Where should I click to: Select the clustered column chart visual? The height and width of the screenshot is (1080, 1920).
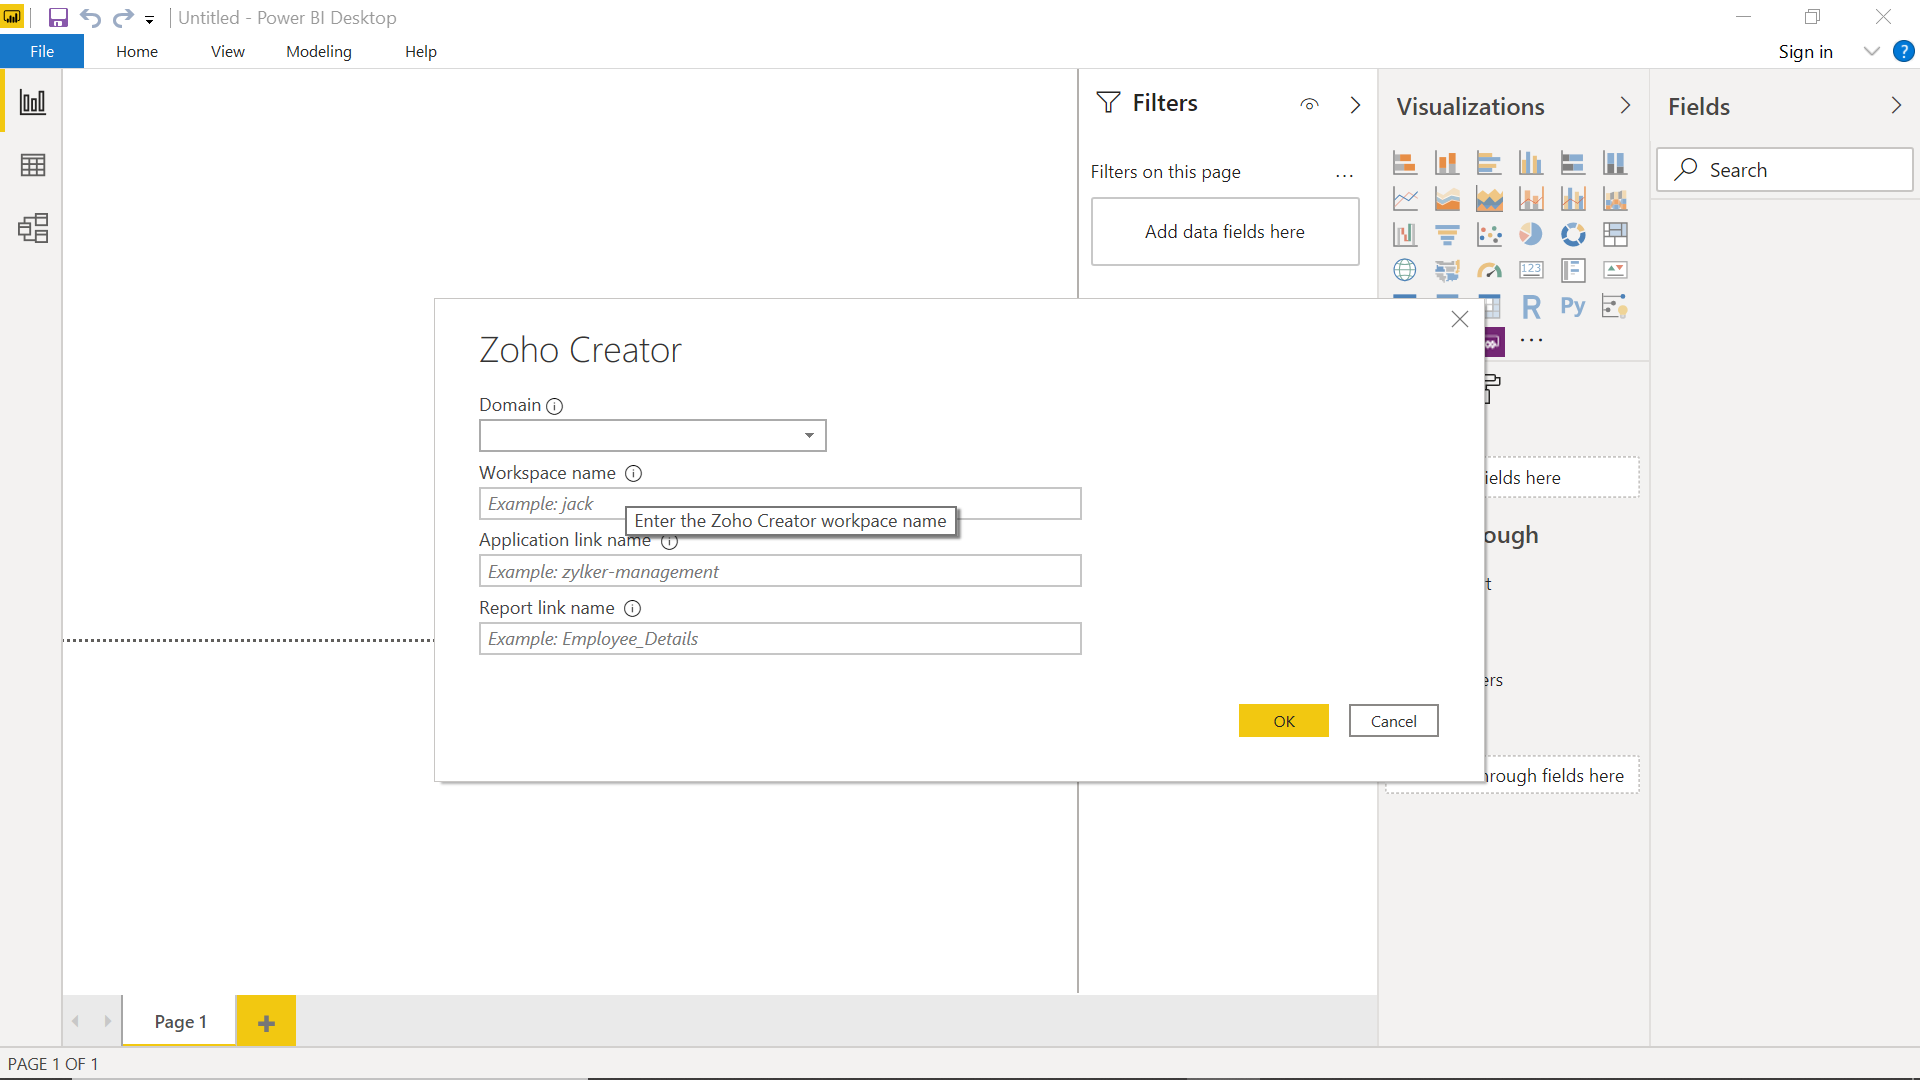(1531, 163)
